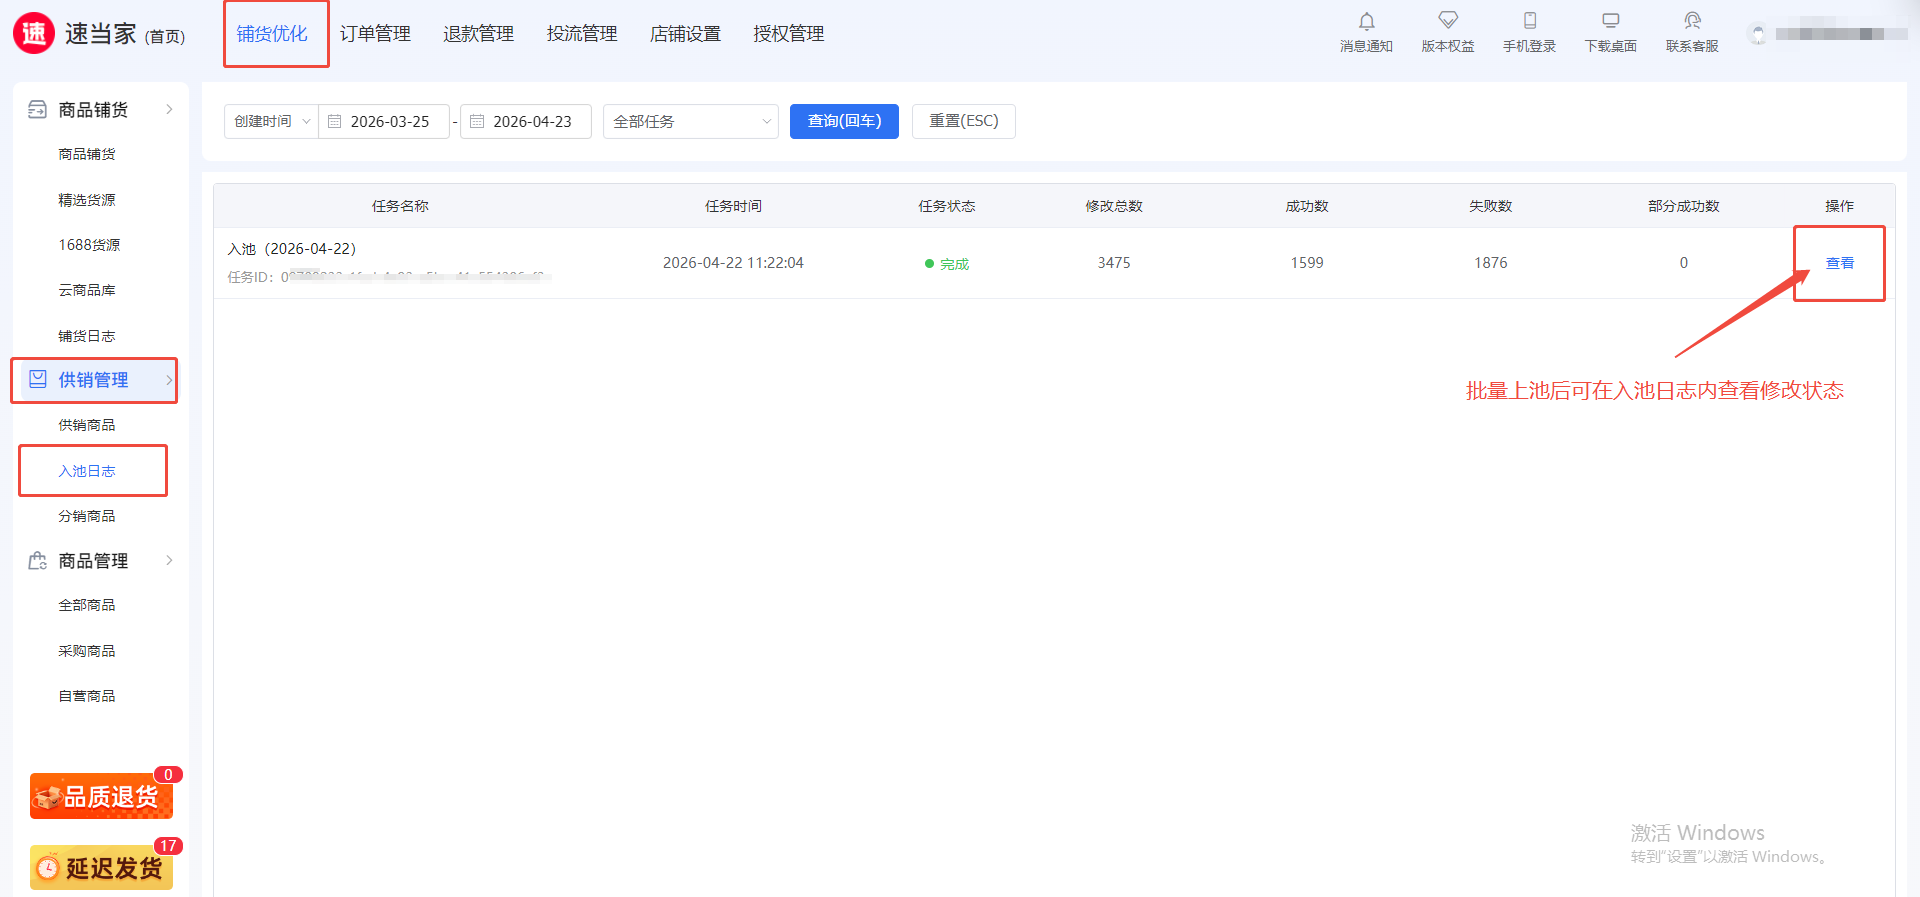Viewport: 1920px width, 897px height.
Task: Open the 延迟发货 clock banner
Action: coord(101,867)
